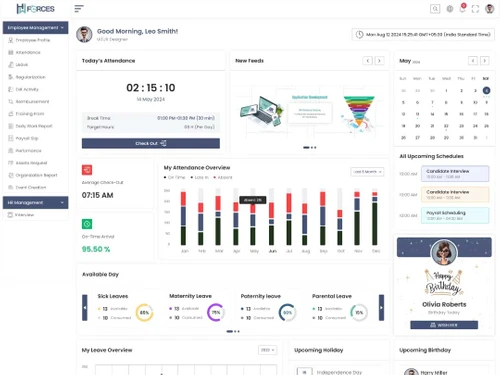Click Leo Smith's profile photo in greeting

[x=84, y=34]
